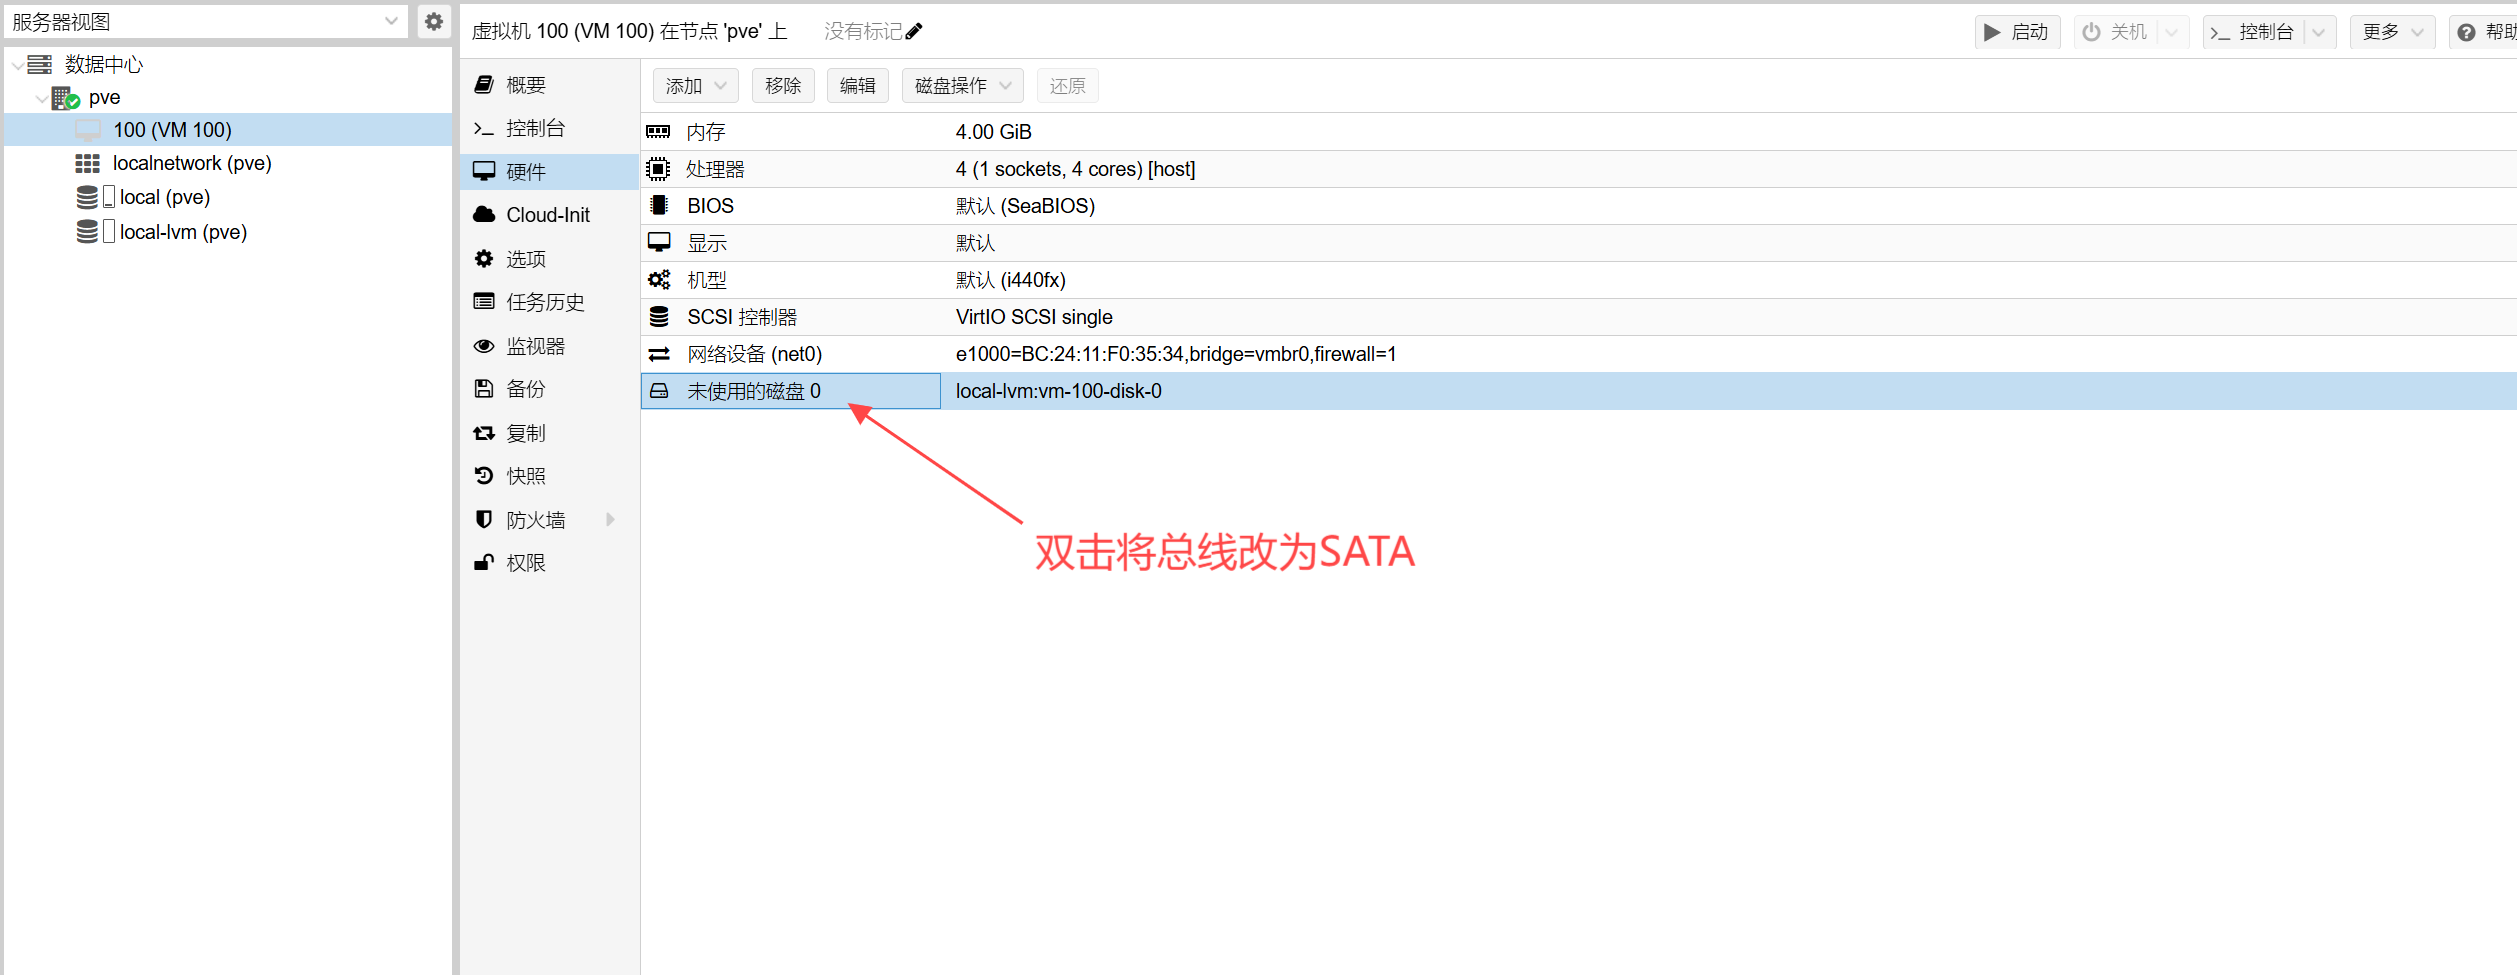Viewport: 2517px width, 975px height.
Task: Click the 移除 remove button
Action: (x=783, y=86)
